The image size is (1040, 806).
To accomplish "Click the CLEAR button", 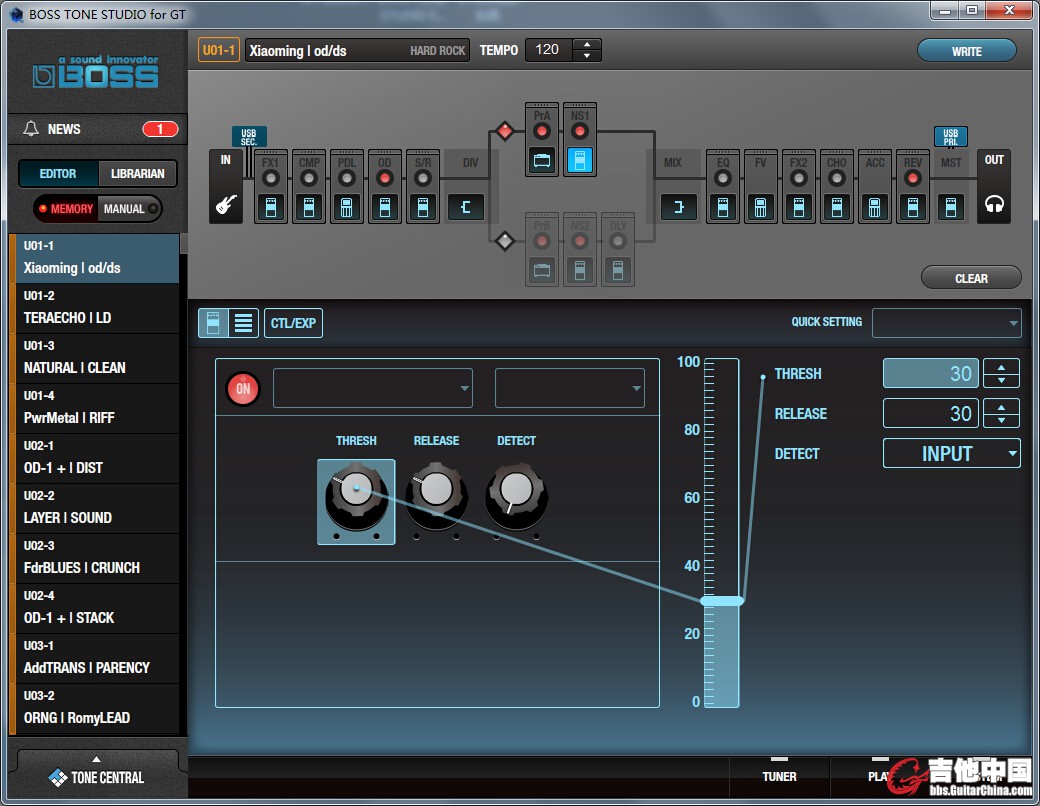I will pos(971,279).
